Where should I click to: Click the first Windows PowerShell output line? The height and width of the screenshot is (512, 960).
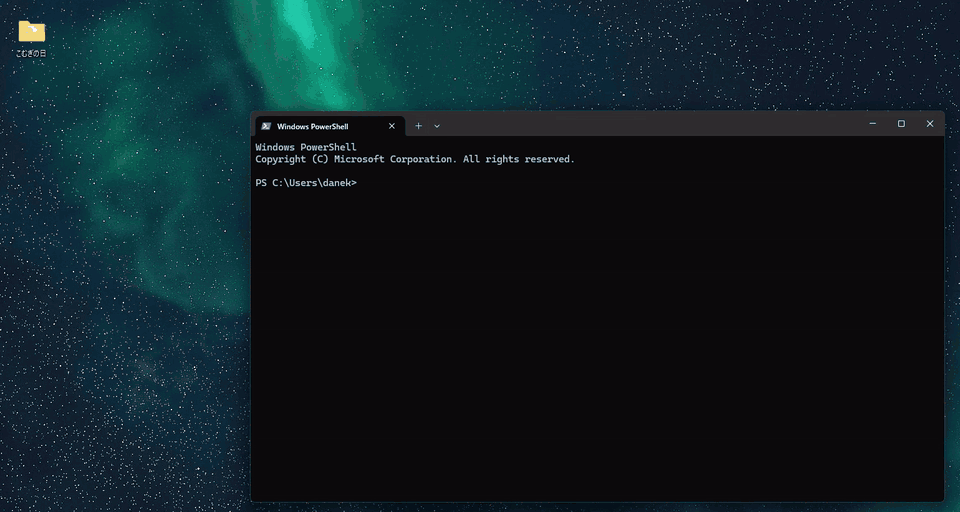tap(306, 148)
